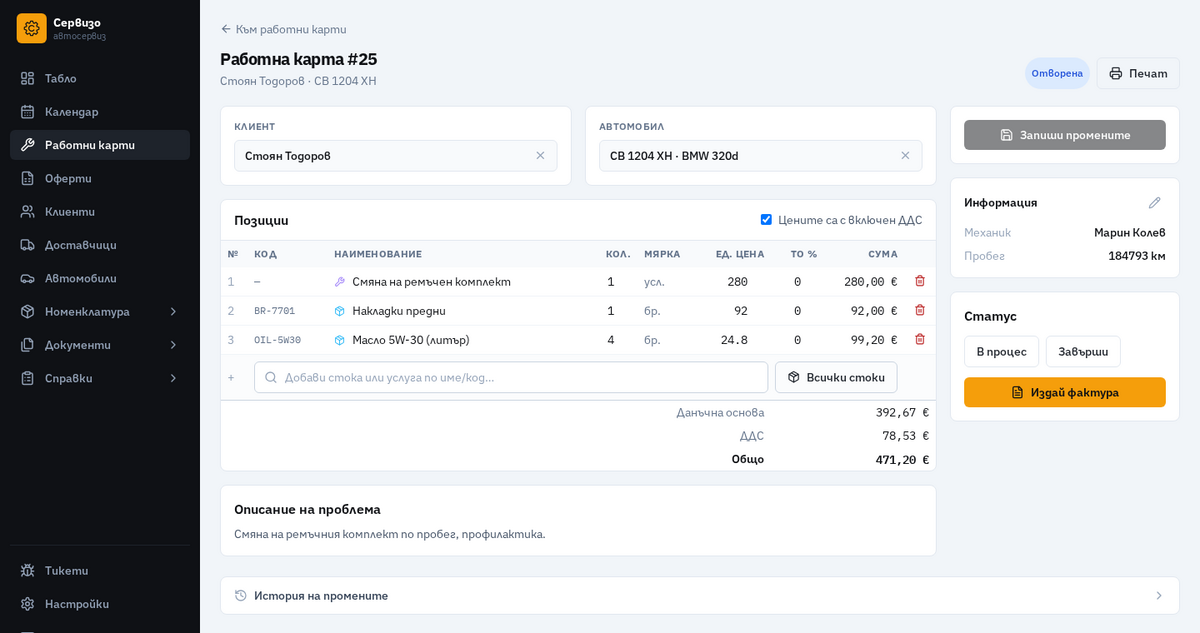
Task: Expand the Номенклатура submenu chevron
Action: [x=173, y=311]
